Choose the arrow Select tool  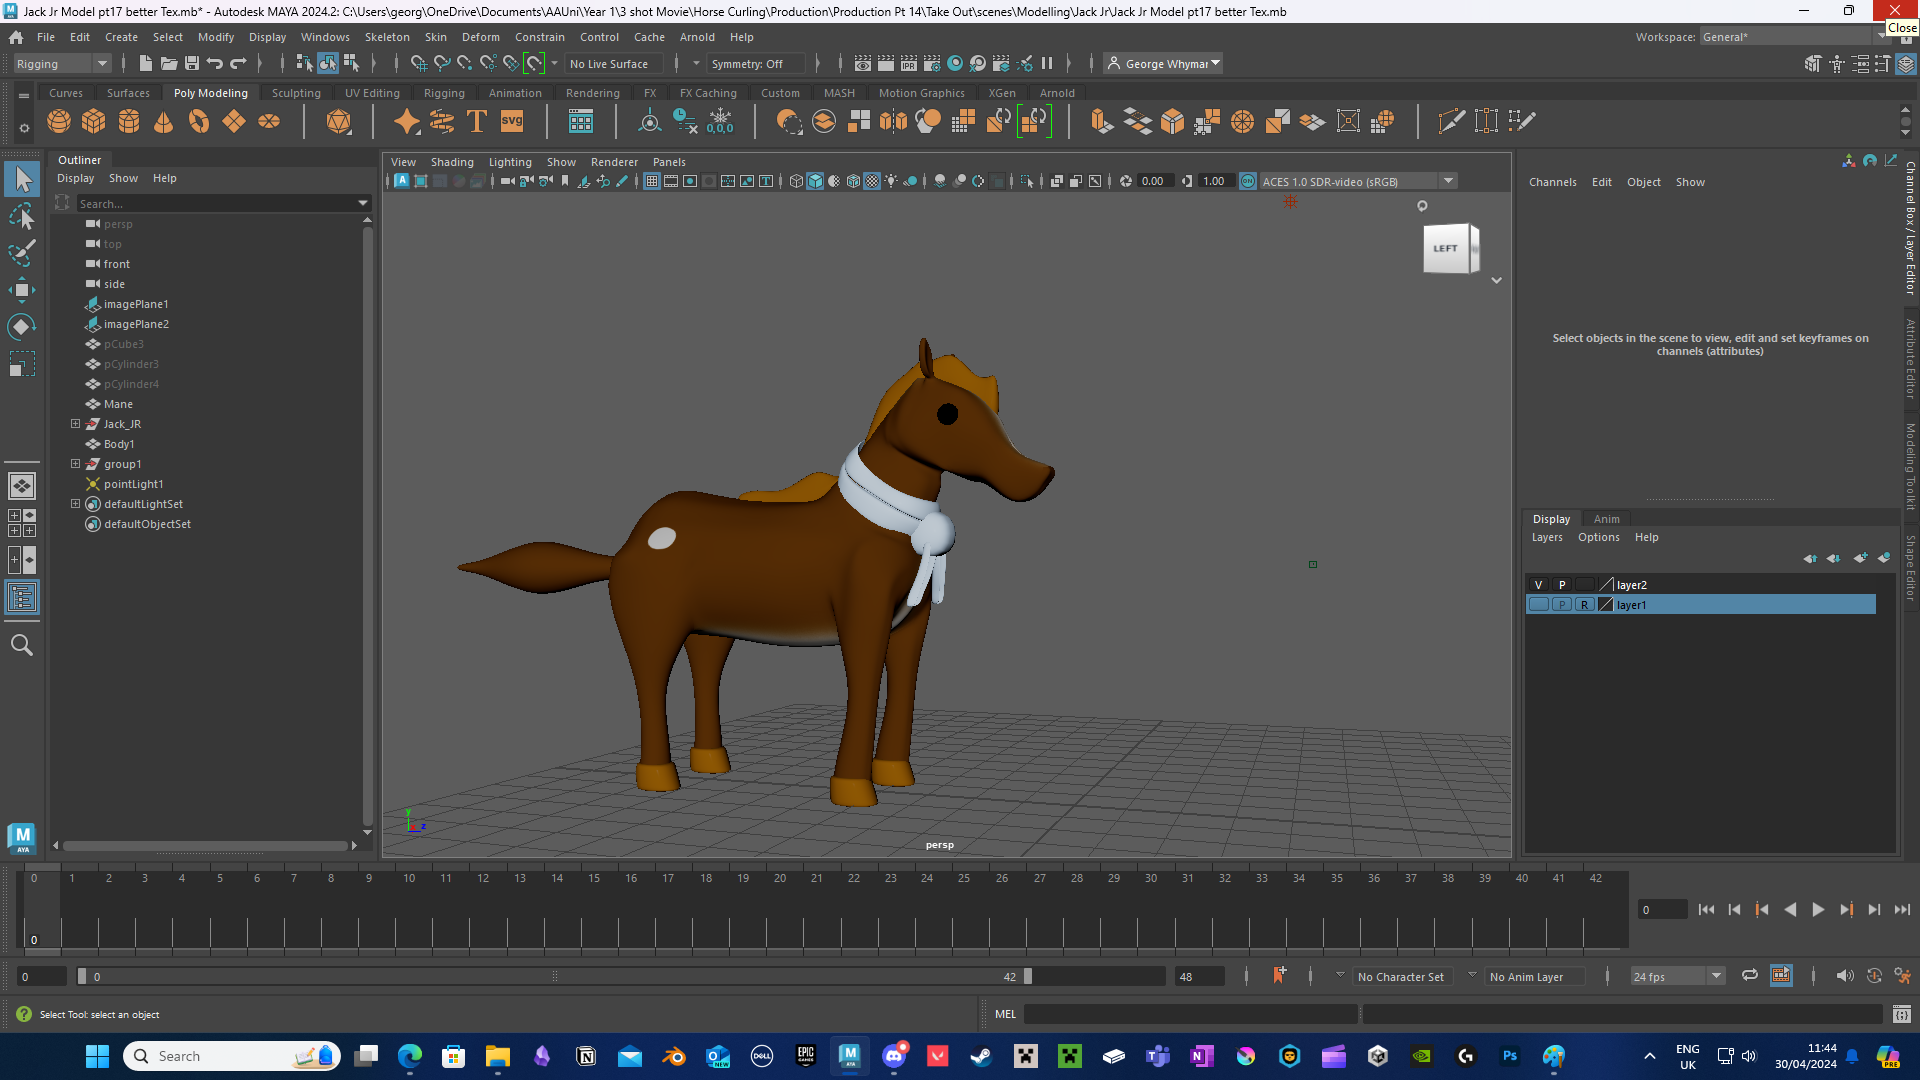pos(21,179)
